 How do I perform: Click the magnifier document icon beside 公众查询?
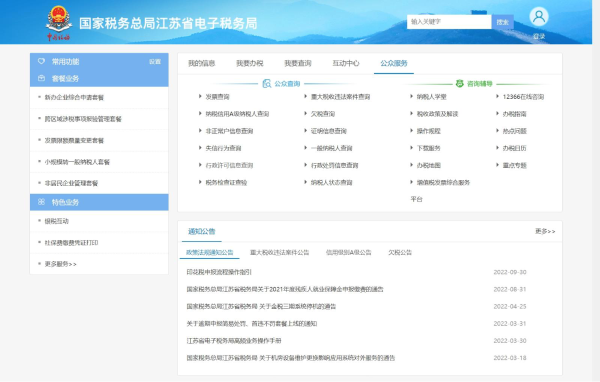click(x=266, y=83)
